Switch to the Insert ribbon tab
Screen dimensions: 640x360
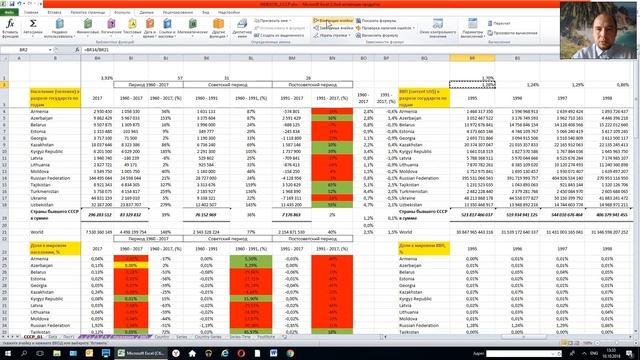(x=54, y=12)
